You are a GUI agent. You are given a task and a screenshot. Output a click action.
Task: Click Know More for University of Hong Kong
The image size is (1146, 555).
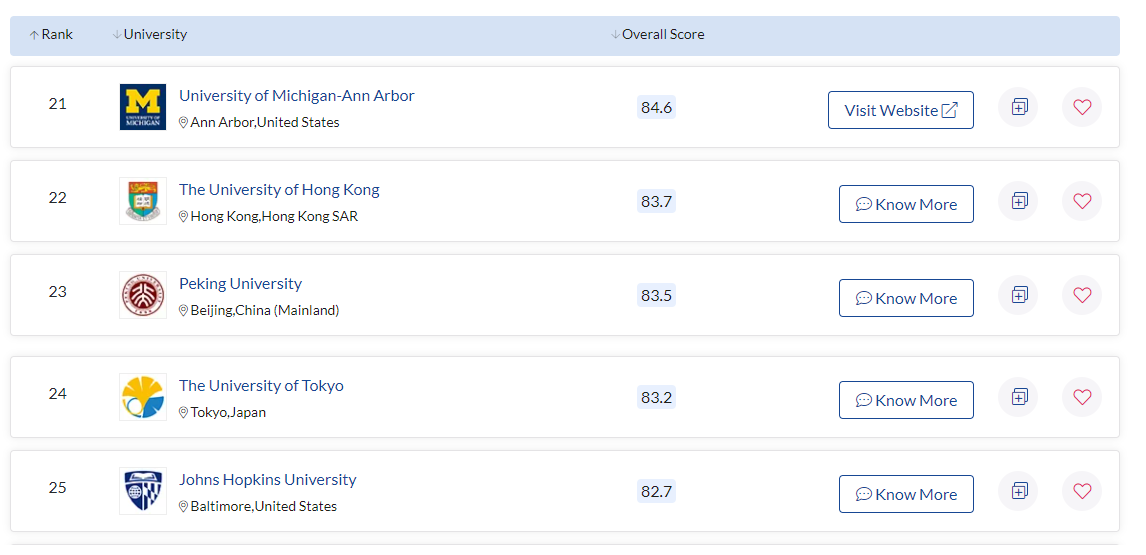(906, 204)
